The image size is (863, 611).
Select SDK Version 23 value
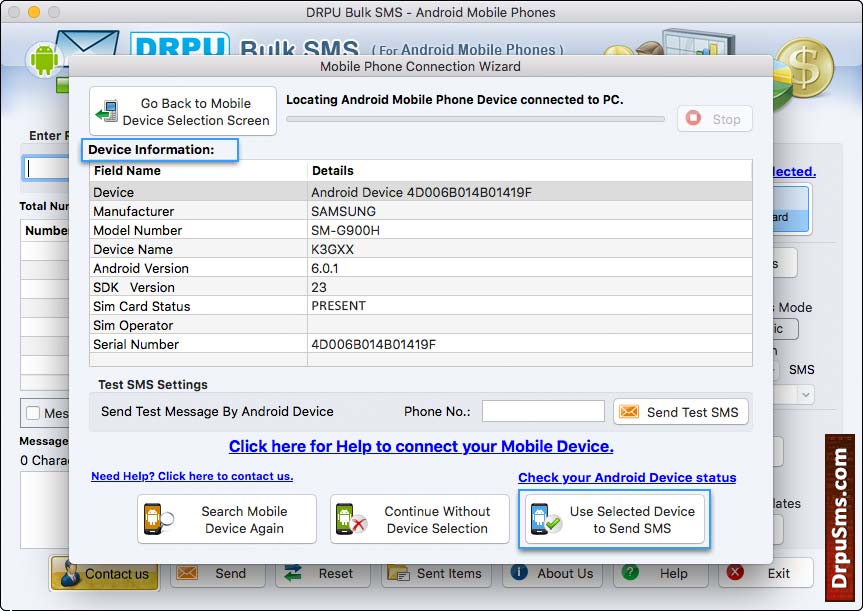pyautogui.click(x=319, y=287)
